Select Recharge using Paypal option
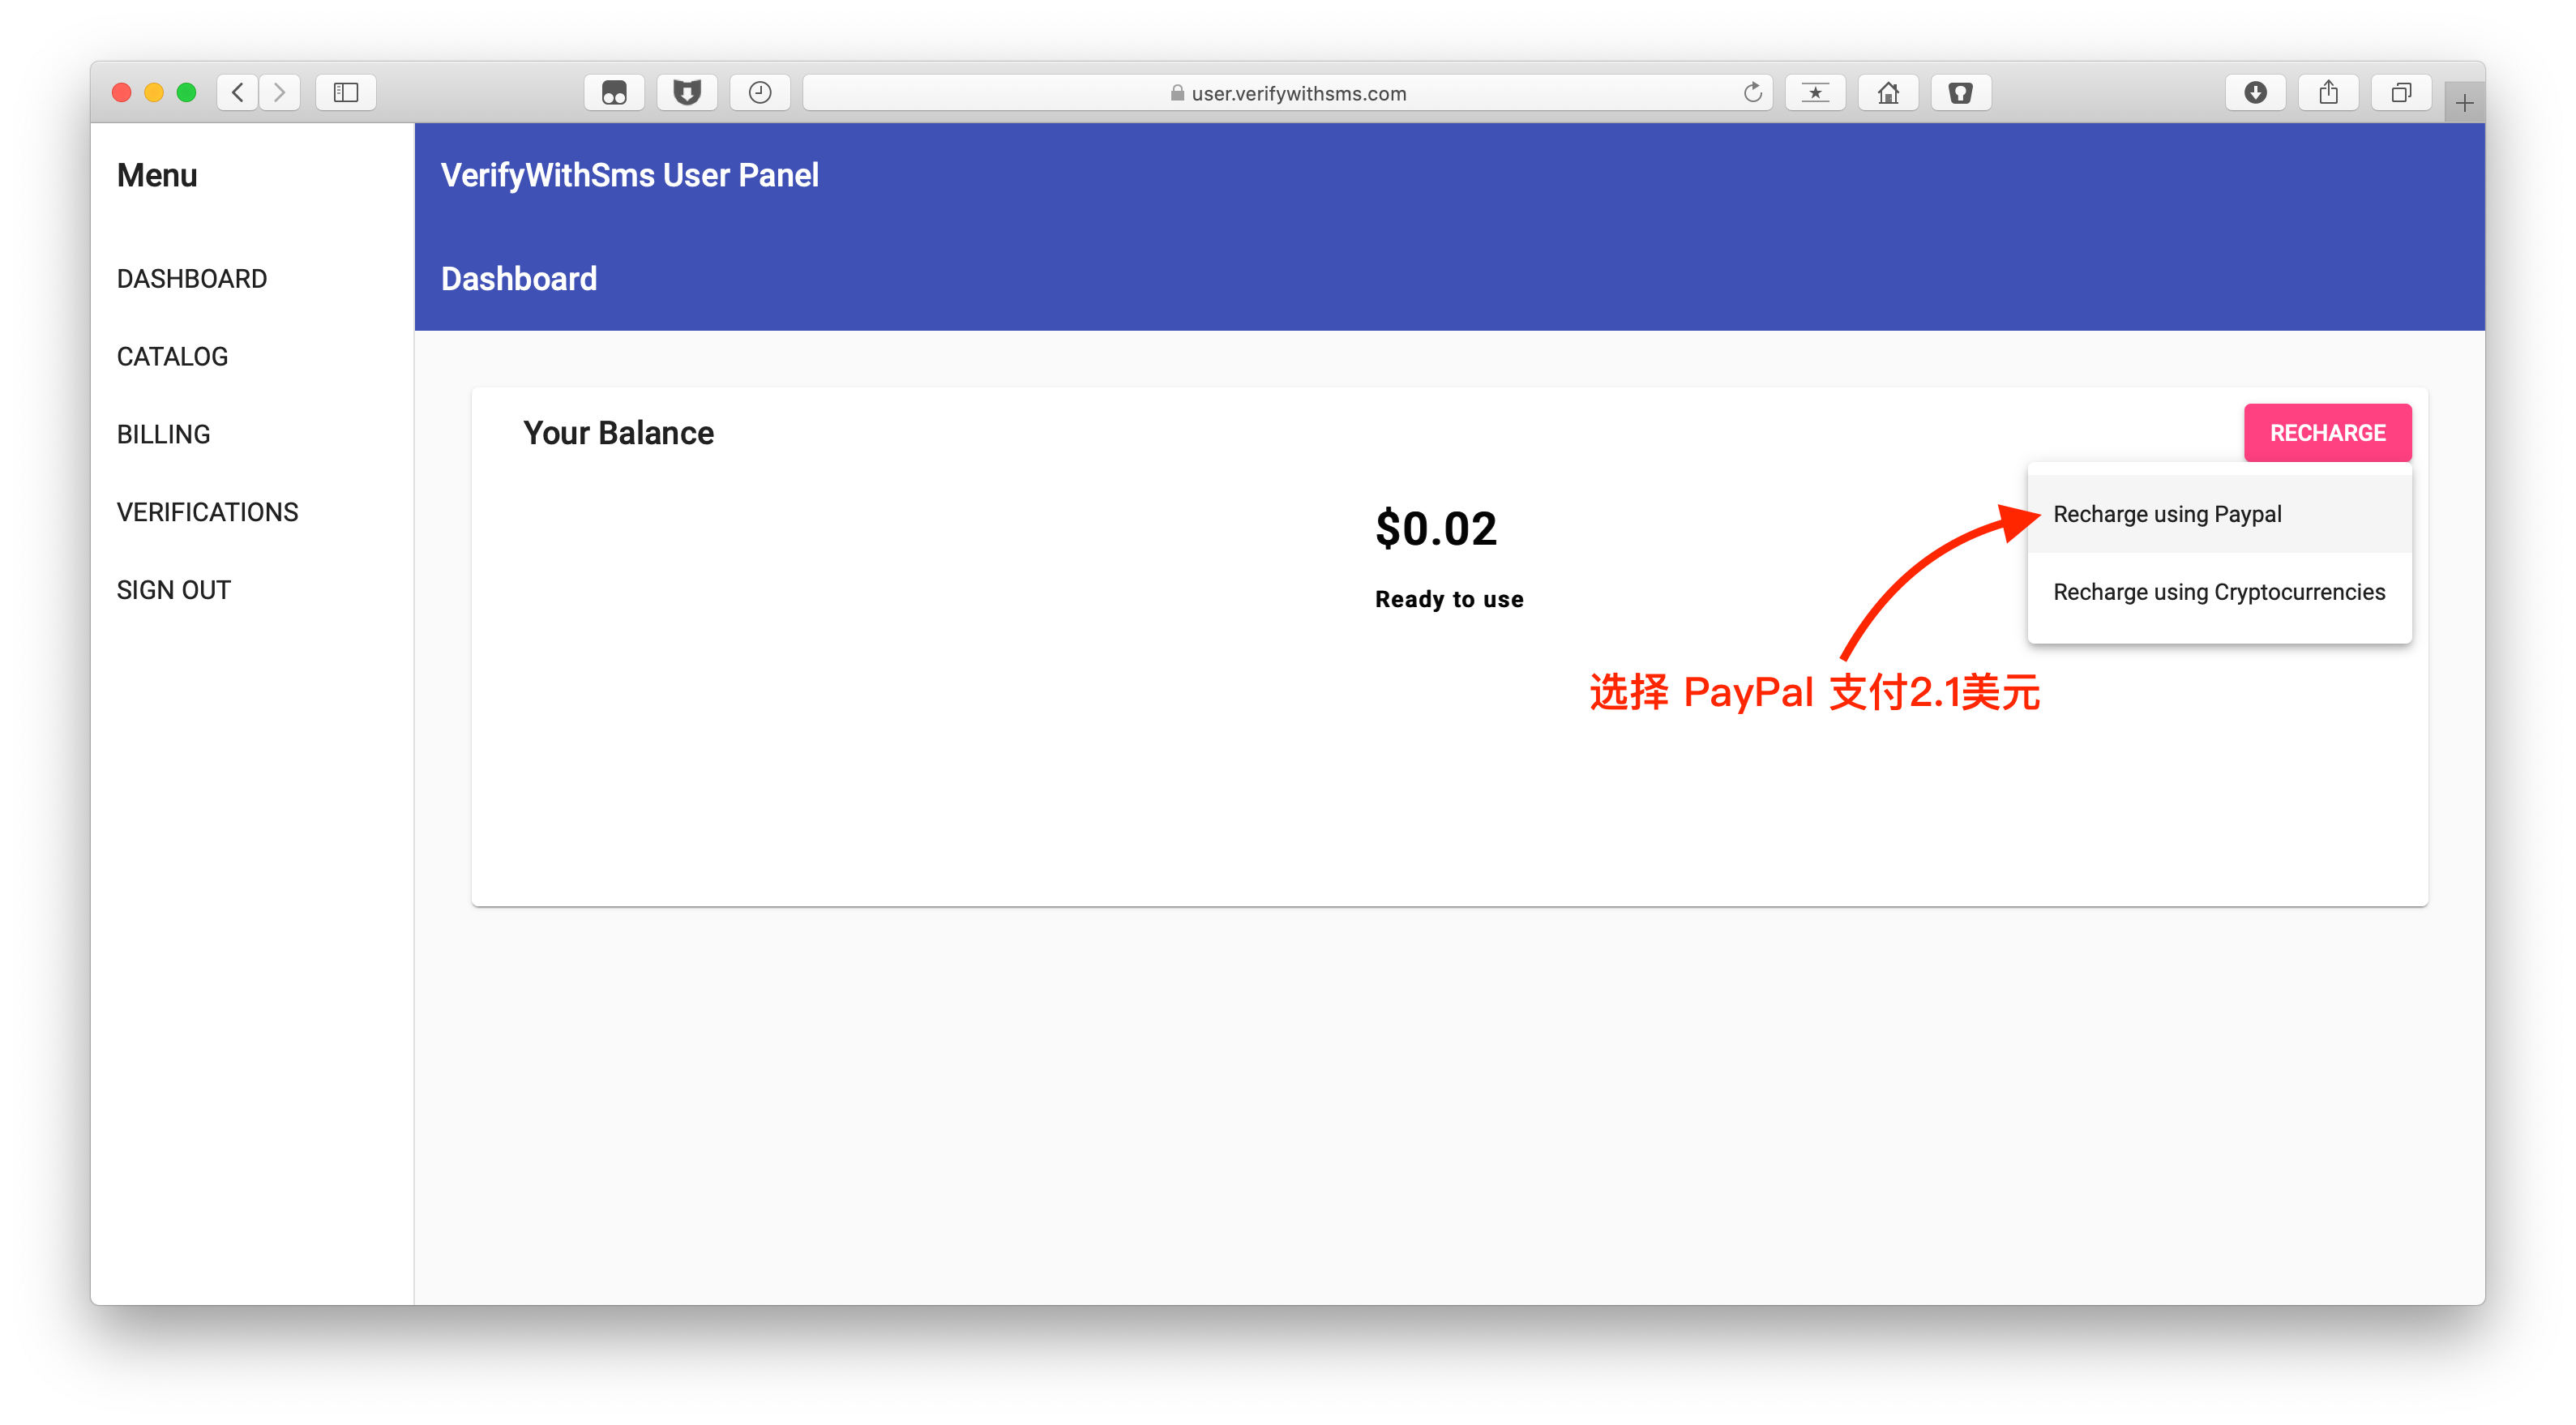 coord(2167,514)
